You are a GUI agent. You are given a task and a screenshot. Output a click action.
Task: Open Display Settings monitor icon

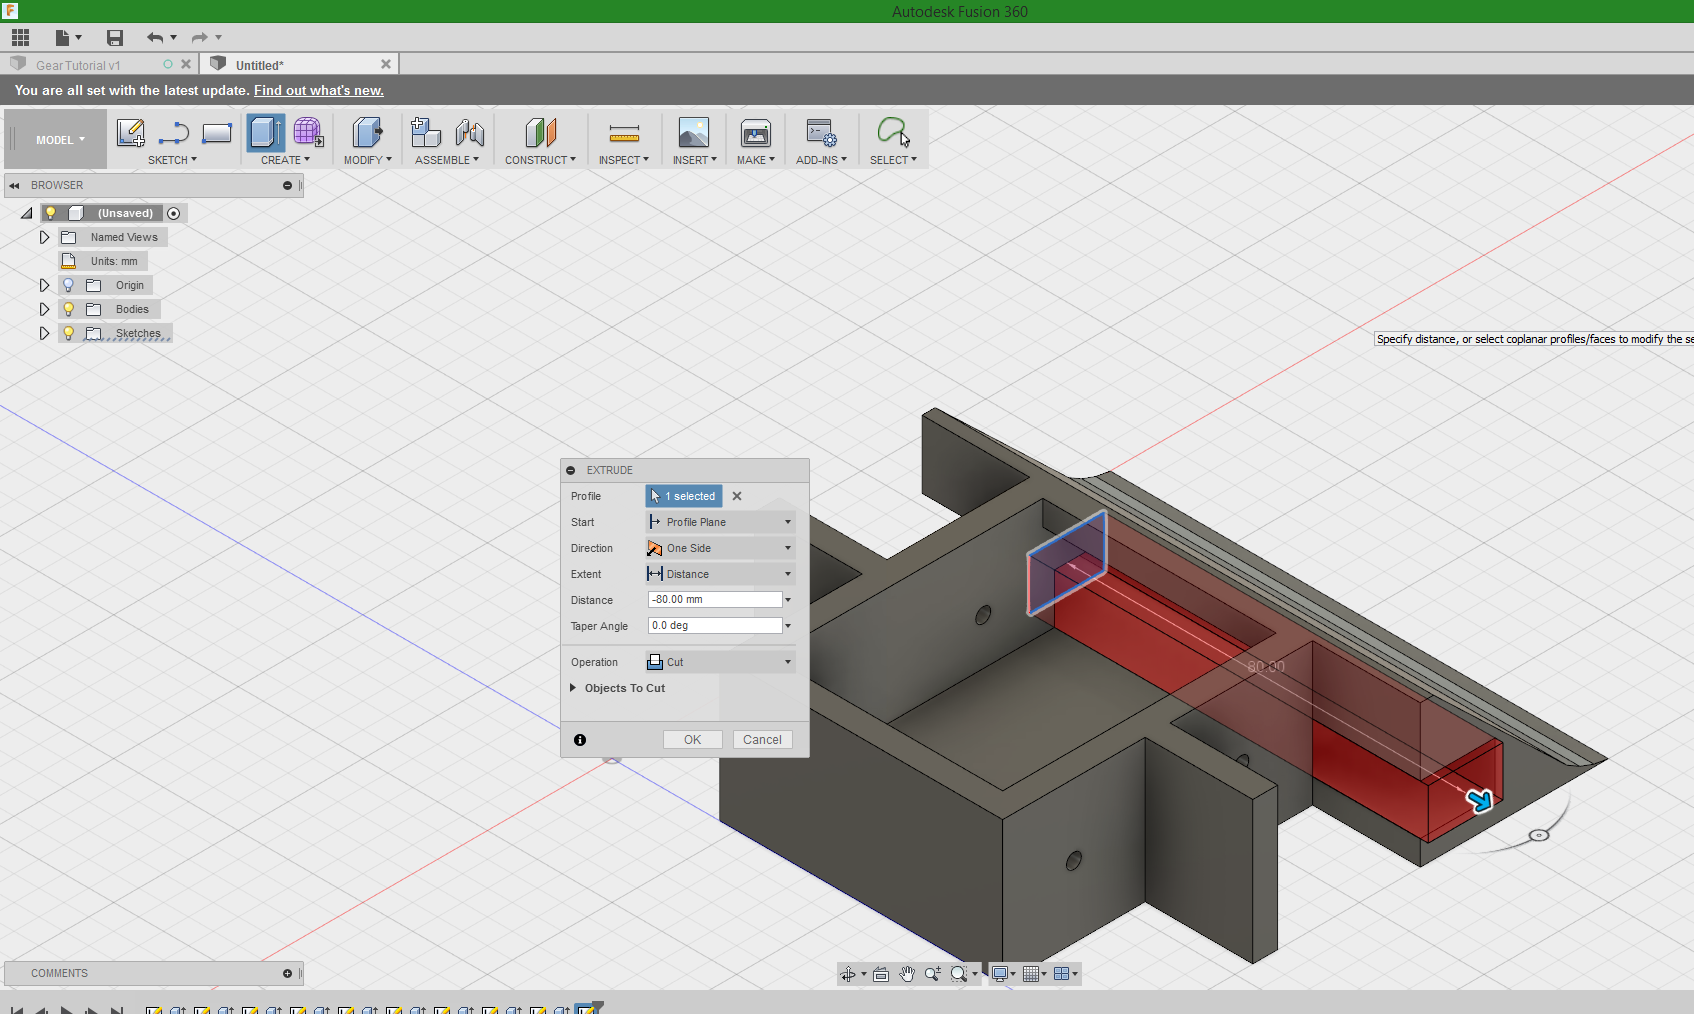[x=999, y=974]
